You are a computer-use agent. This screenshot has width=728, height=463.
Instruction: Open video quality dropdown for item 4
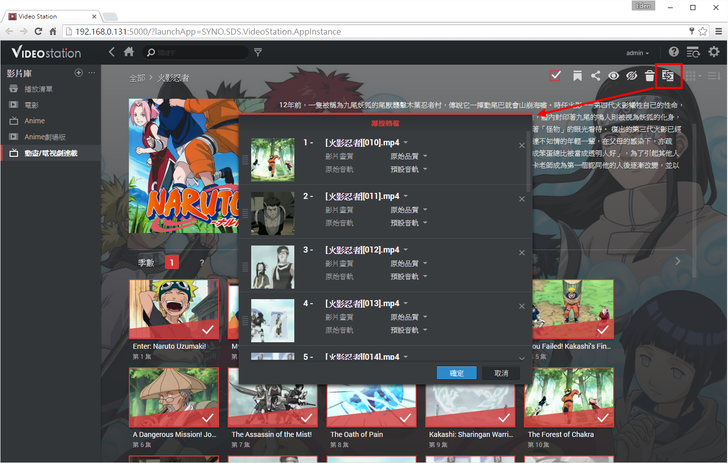click(x=409, y=317)
